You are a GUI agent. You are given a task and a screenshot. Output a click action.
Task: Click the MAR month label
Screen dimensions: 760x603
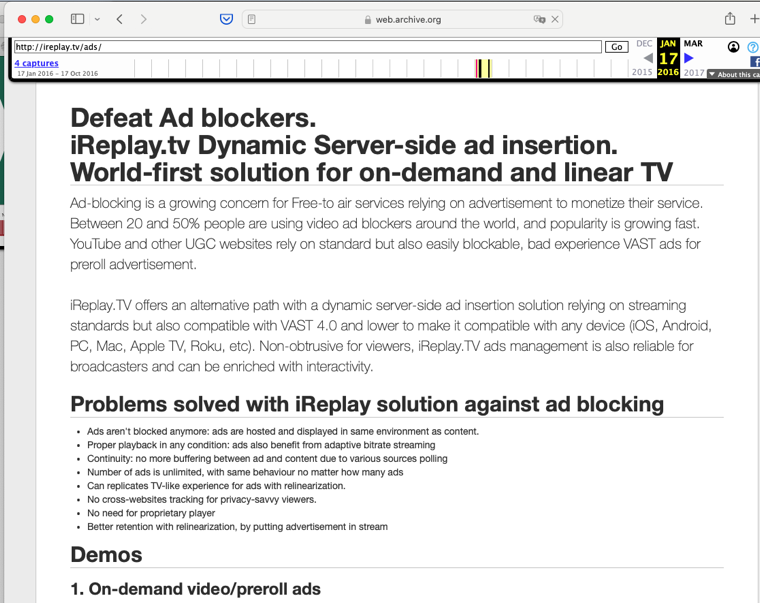(x=693, y=44)
